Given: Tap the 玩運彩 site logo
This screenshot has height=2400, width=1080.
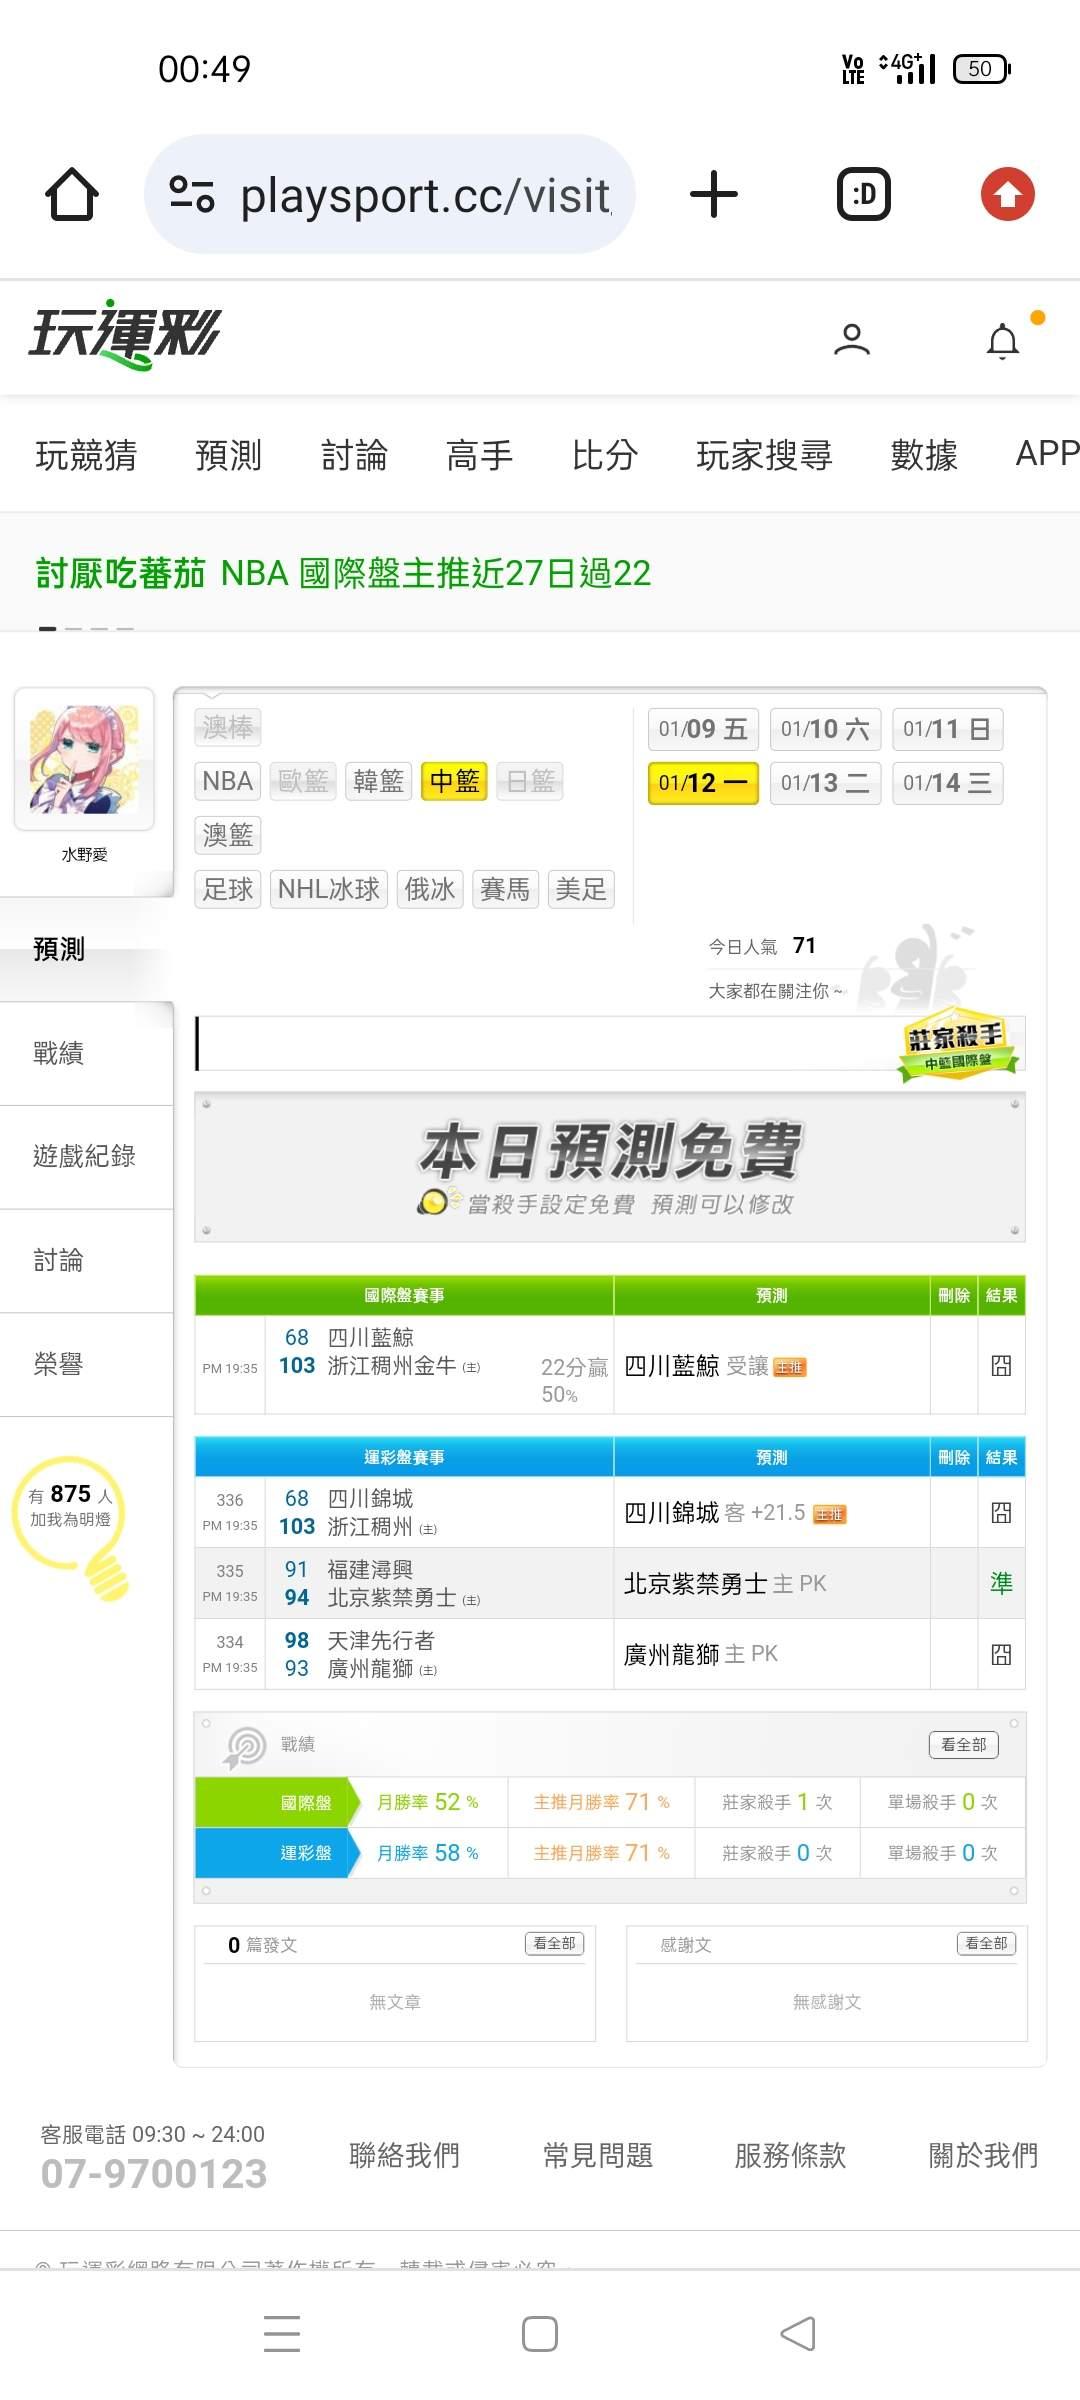Looking at the screenshot, I should pyautogui.click(x=124, y=334).
